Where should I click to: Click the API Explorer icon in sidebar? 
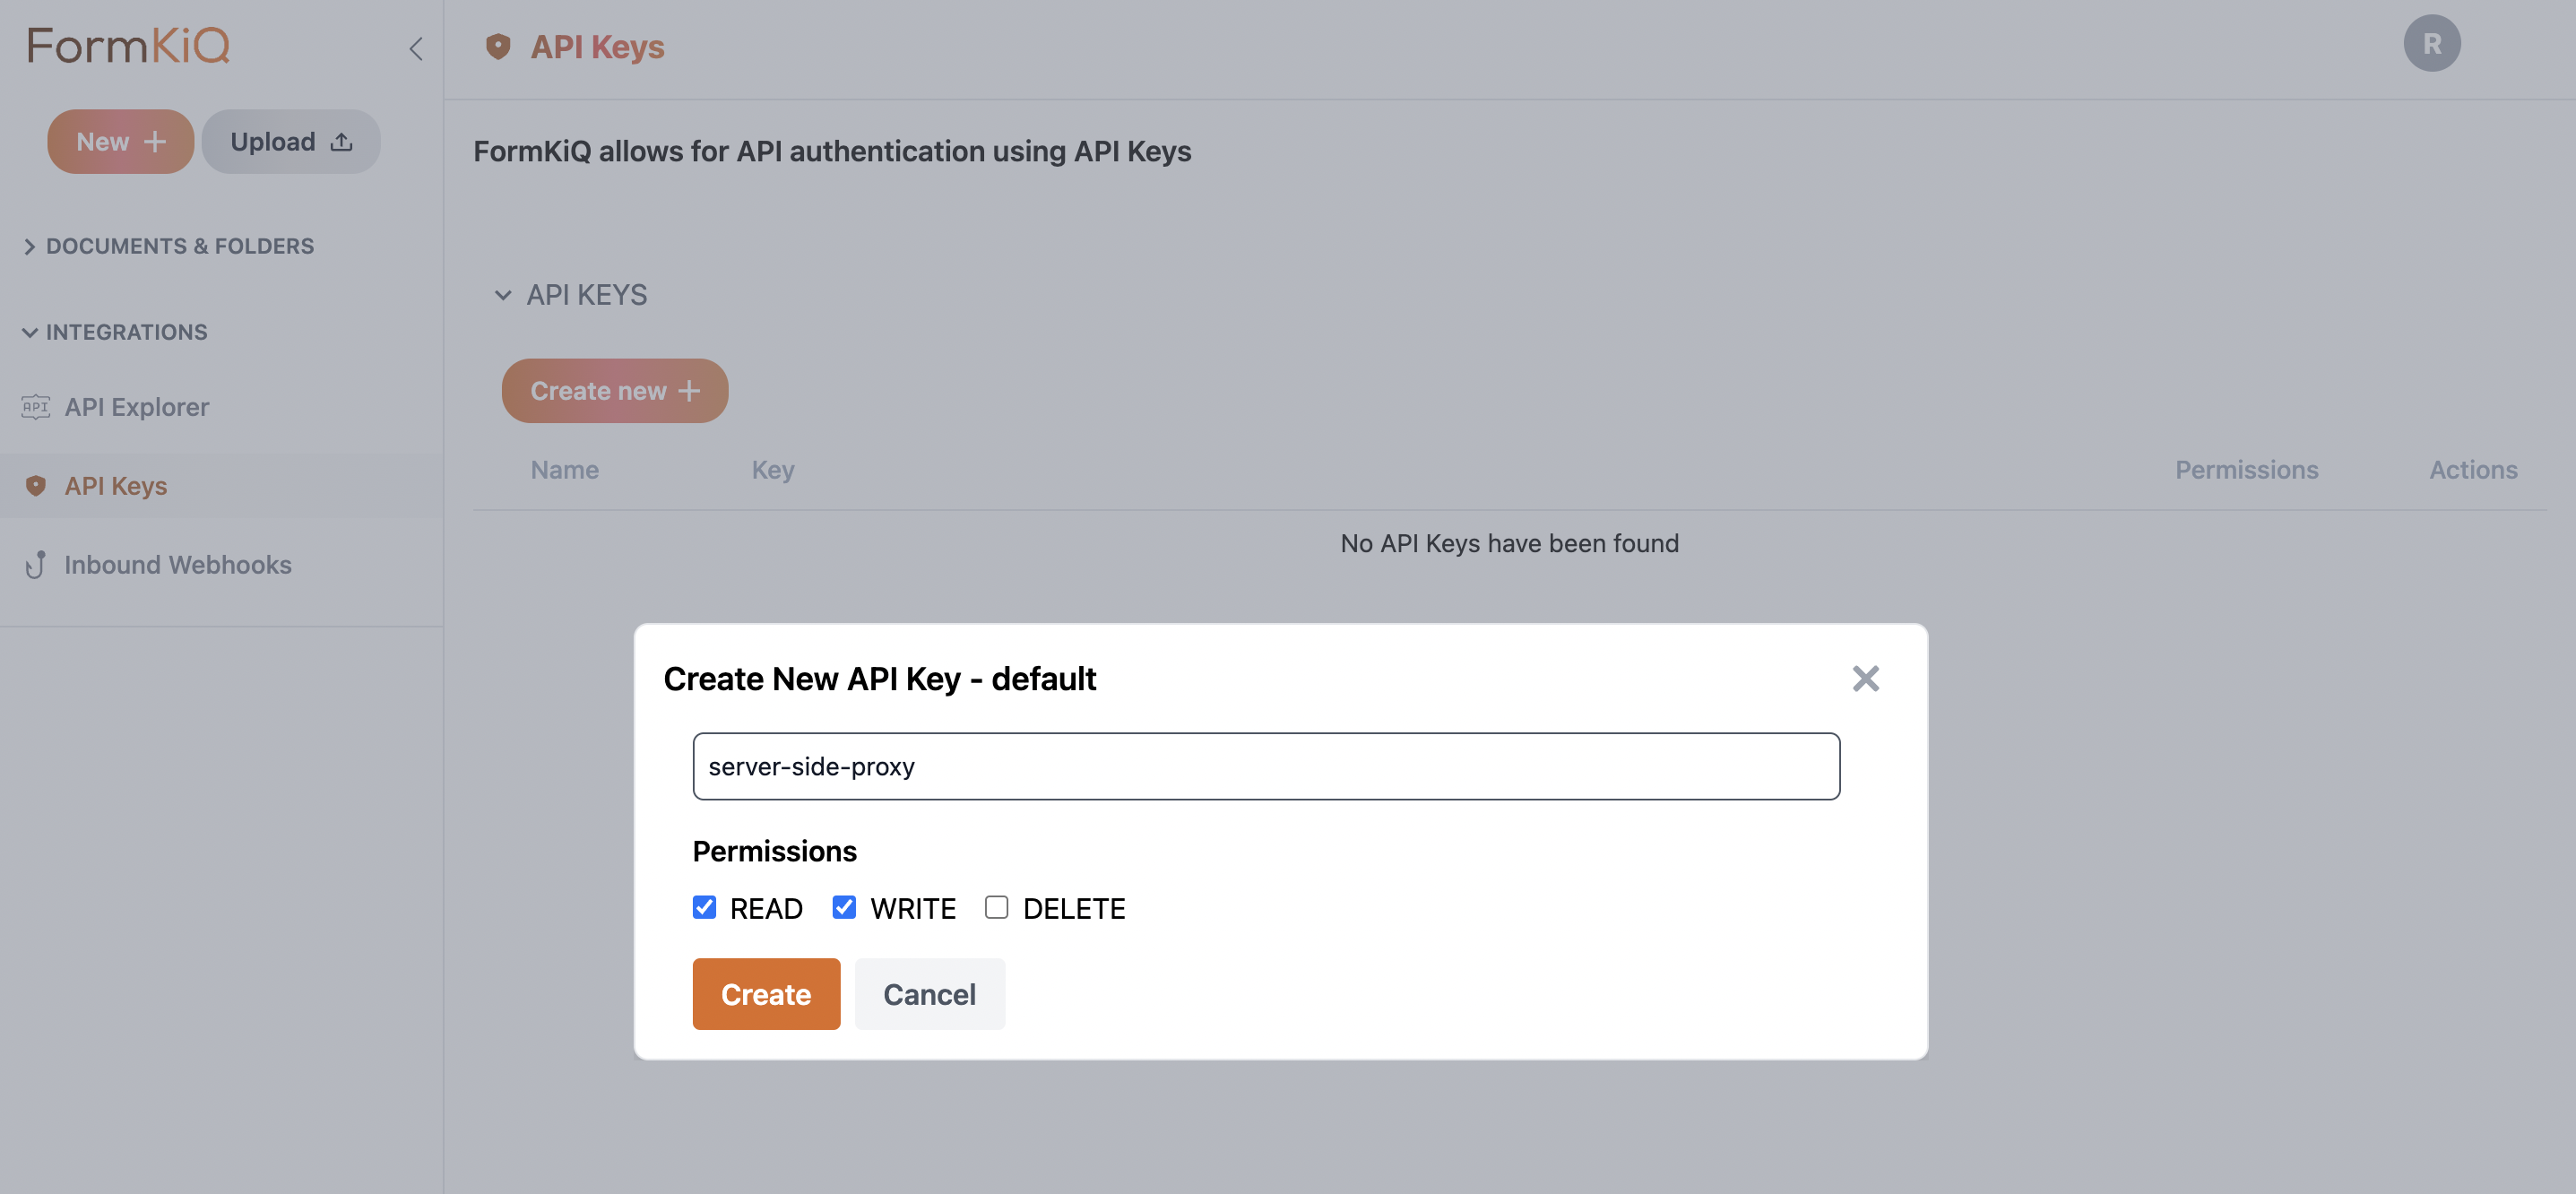[x=36, y=407]
